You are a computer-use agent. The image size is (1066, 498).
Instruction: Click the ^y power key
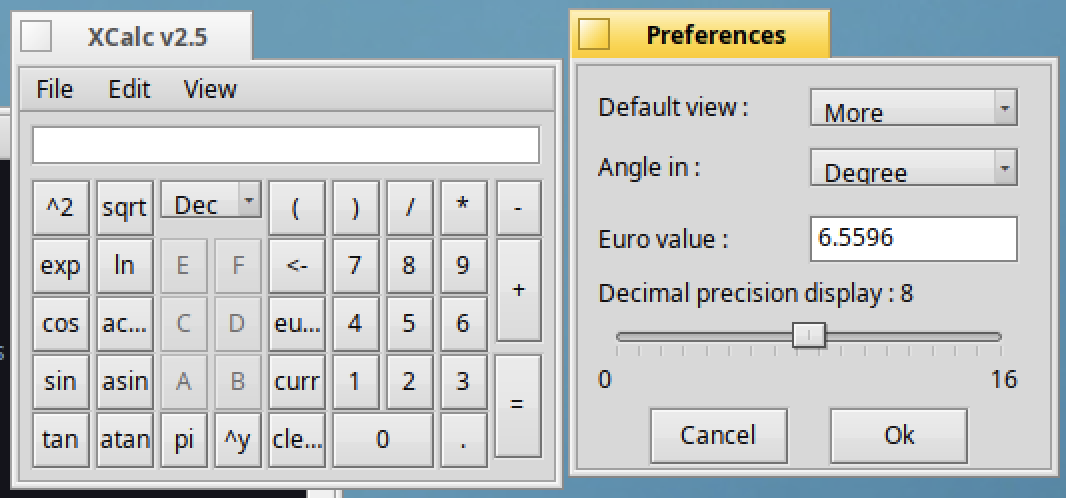pyautogui.click(x=238, y=440)
